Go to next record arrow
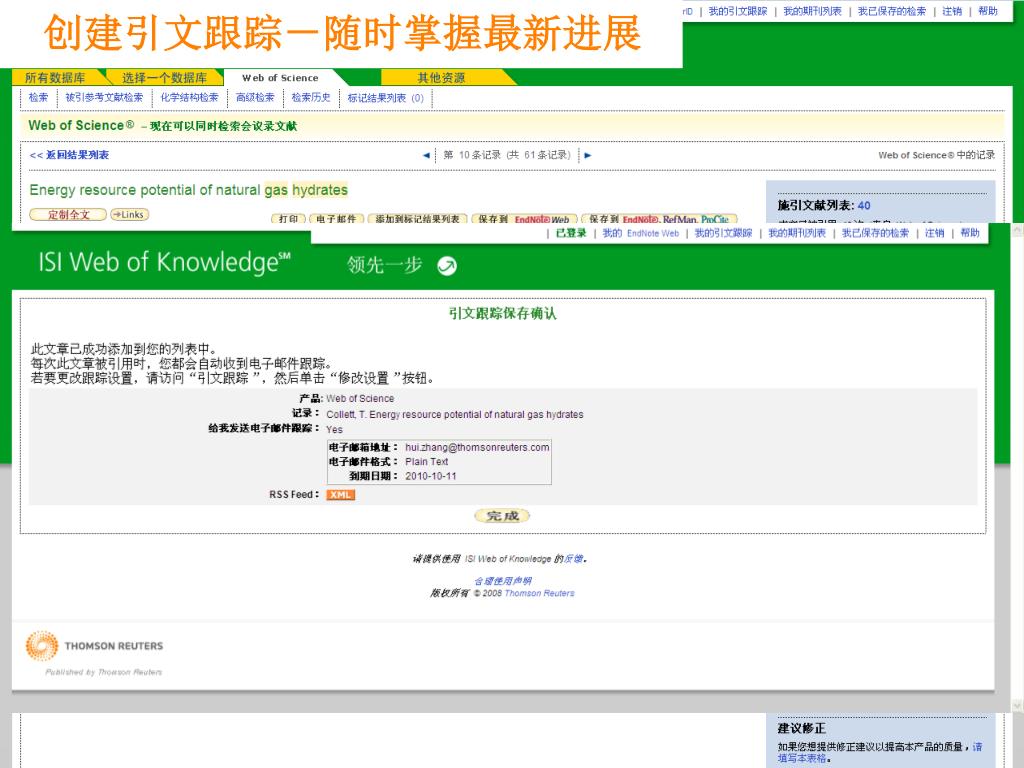The width and height of the screenshot is (1024, 768). pos(588,155)
